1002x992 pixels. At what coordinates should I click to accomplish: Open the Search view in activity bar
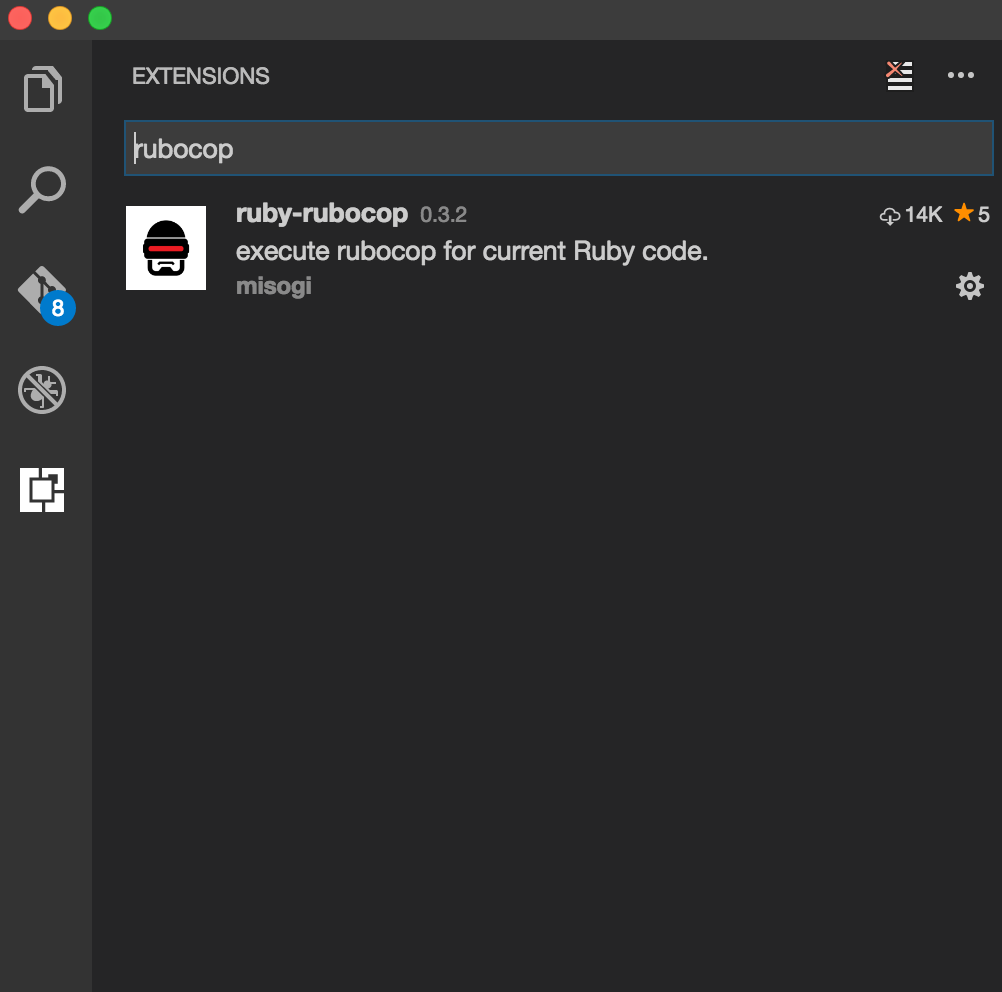(43, 189)
